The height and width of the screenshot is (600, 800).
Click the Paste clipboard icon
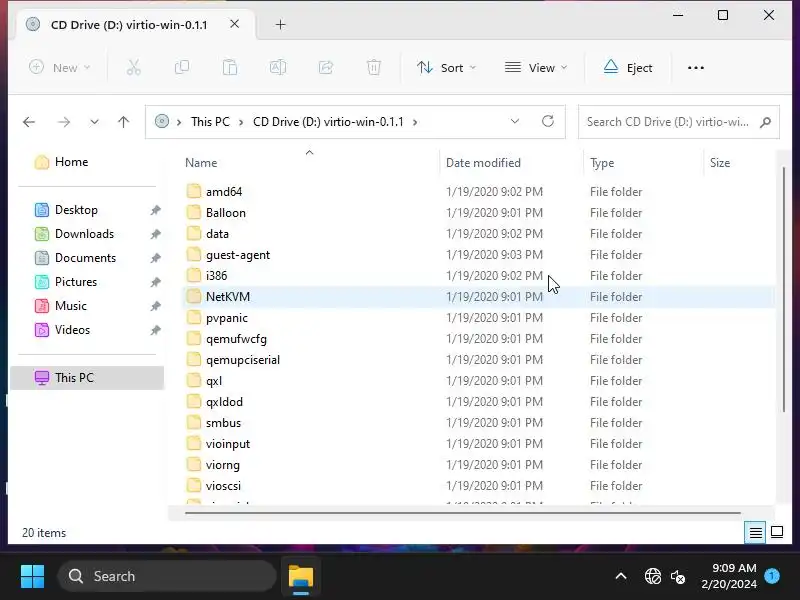click(x=230, y=67)
